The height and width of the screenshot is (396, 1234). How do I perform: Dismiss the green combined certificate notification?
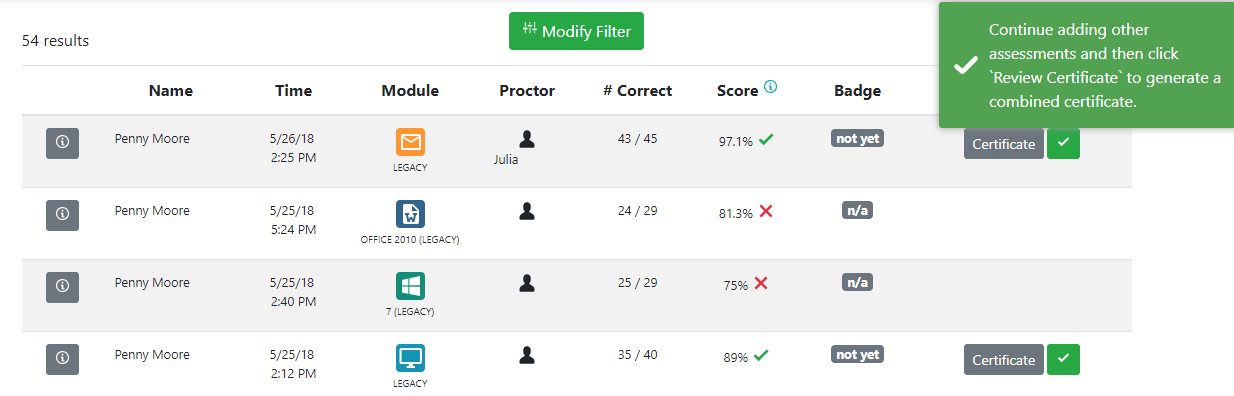tap(1086, 65)
